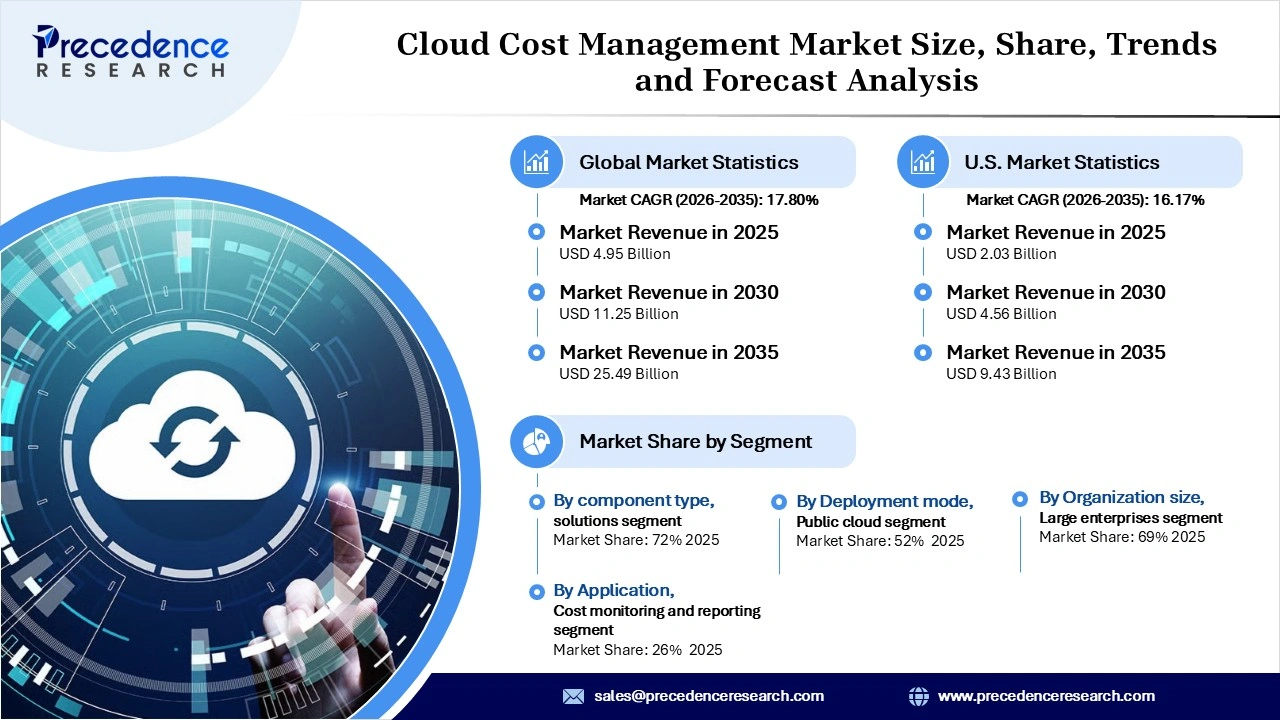Click the bullet beside USD 4.56 Billion
Image resolution: width=1280 pixels, height=720 pixels.
pos(924,292)
